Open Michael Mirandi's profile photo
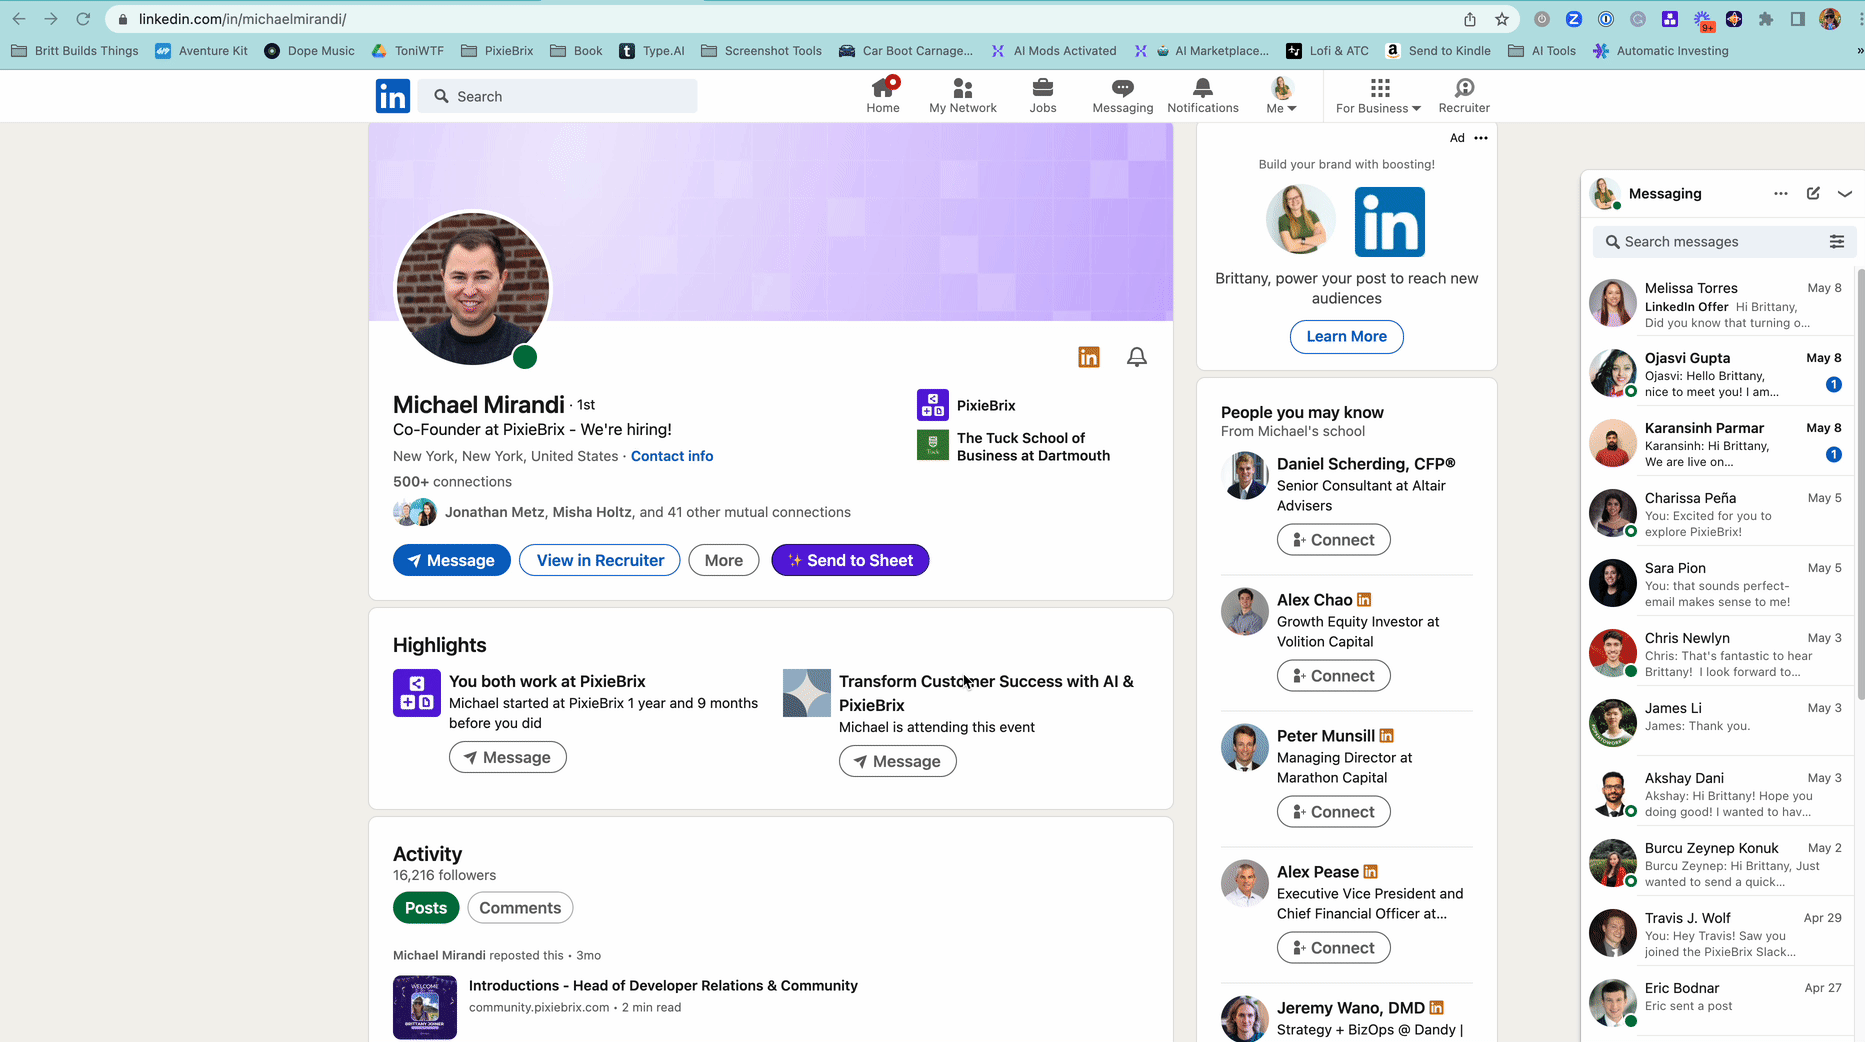Screen dimensions: 1865x1042 472,288
